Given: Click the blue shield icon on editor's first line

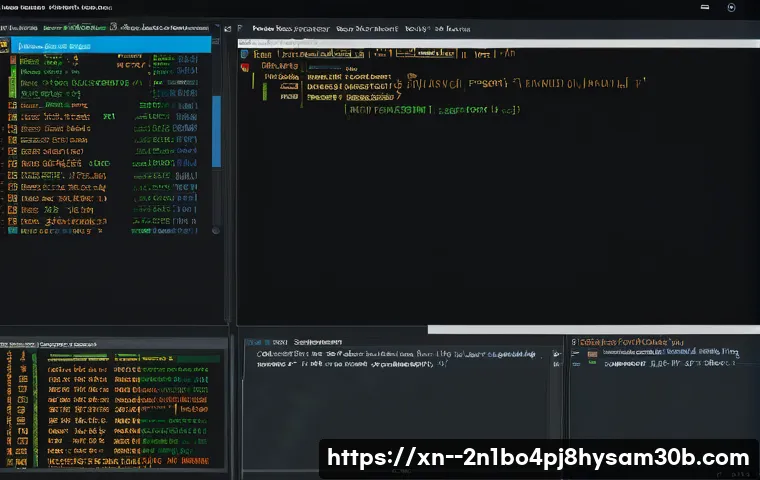Looking at the screenshot, I should click(245, 54).
